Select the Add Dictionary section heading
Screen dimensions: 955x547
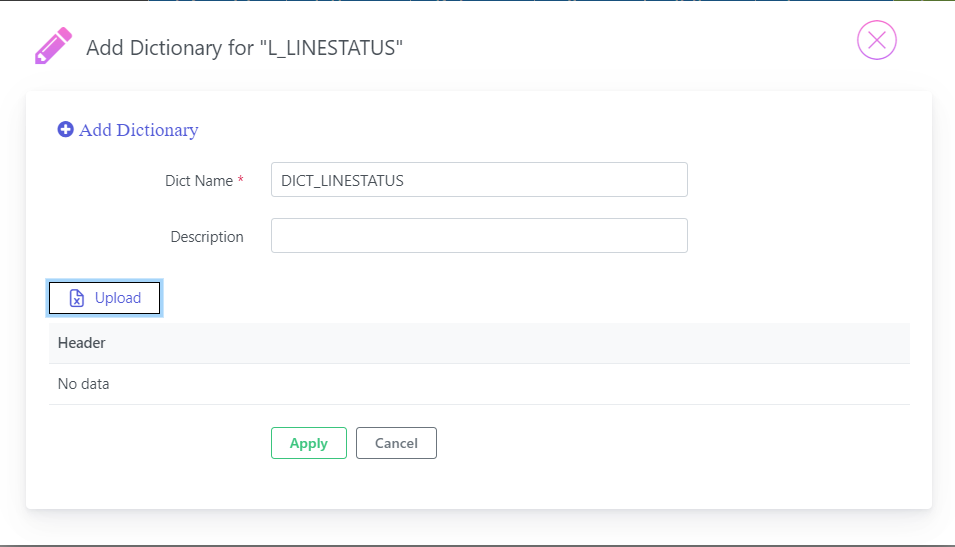[x=128, y=130]
